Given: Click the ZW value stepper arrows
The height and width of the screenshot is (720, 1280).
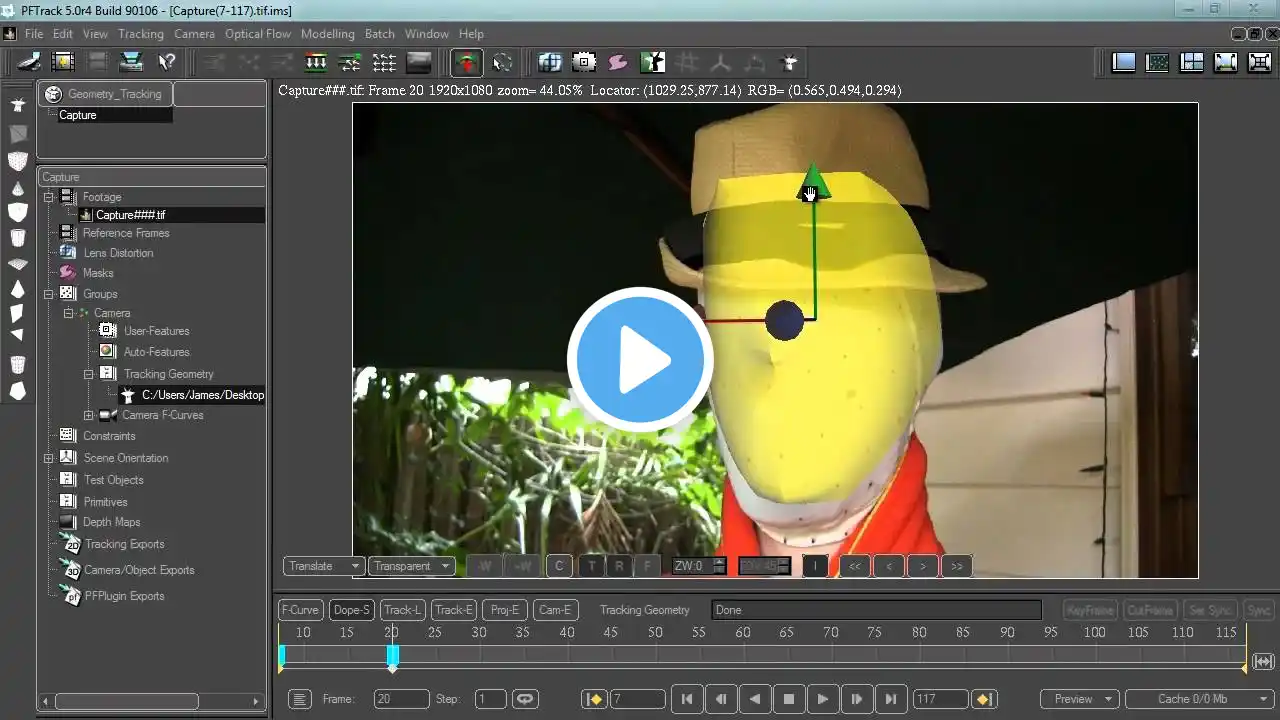Looking at the screenshot, I should click(x=719, y=566).
